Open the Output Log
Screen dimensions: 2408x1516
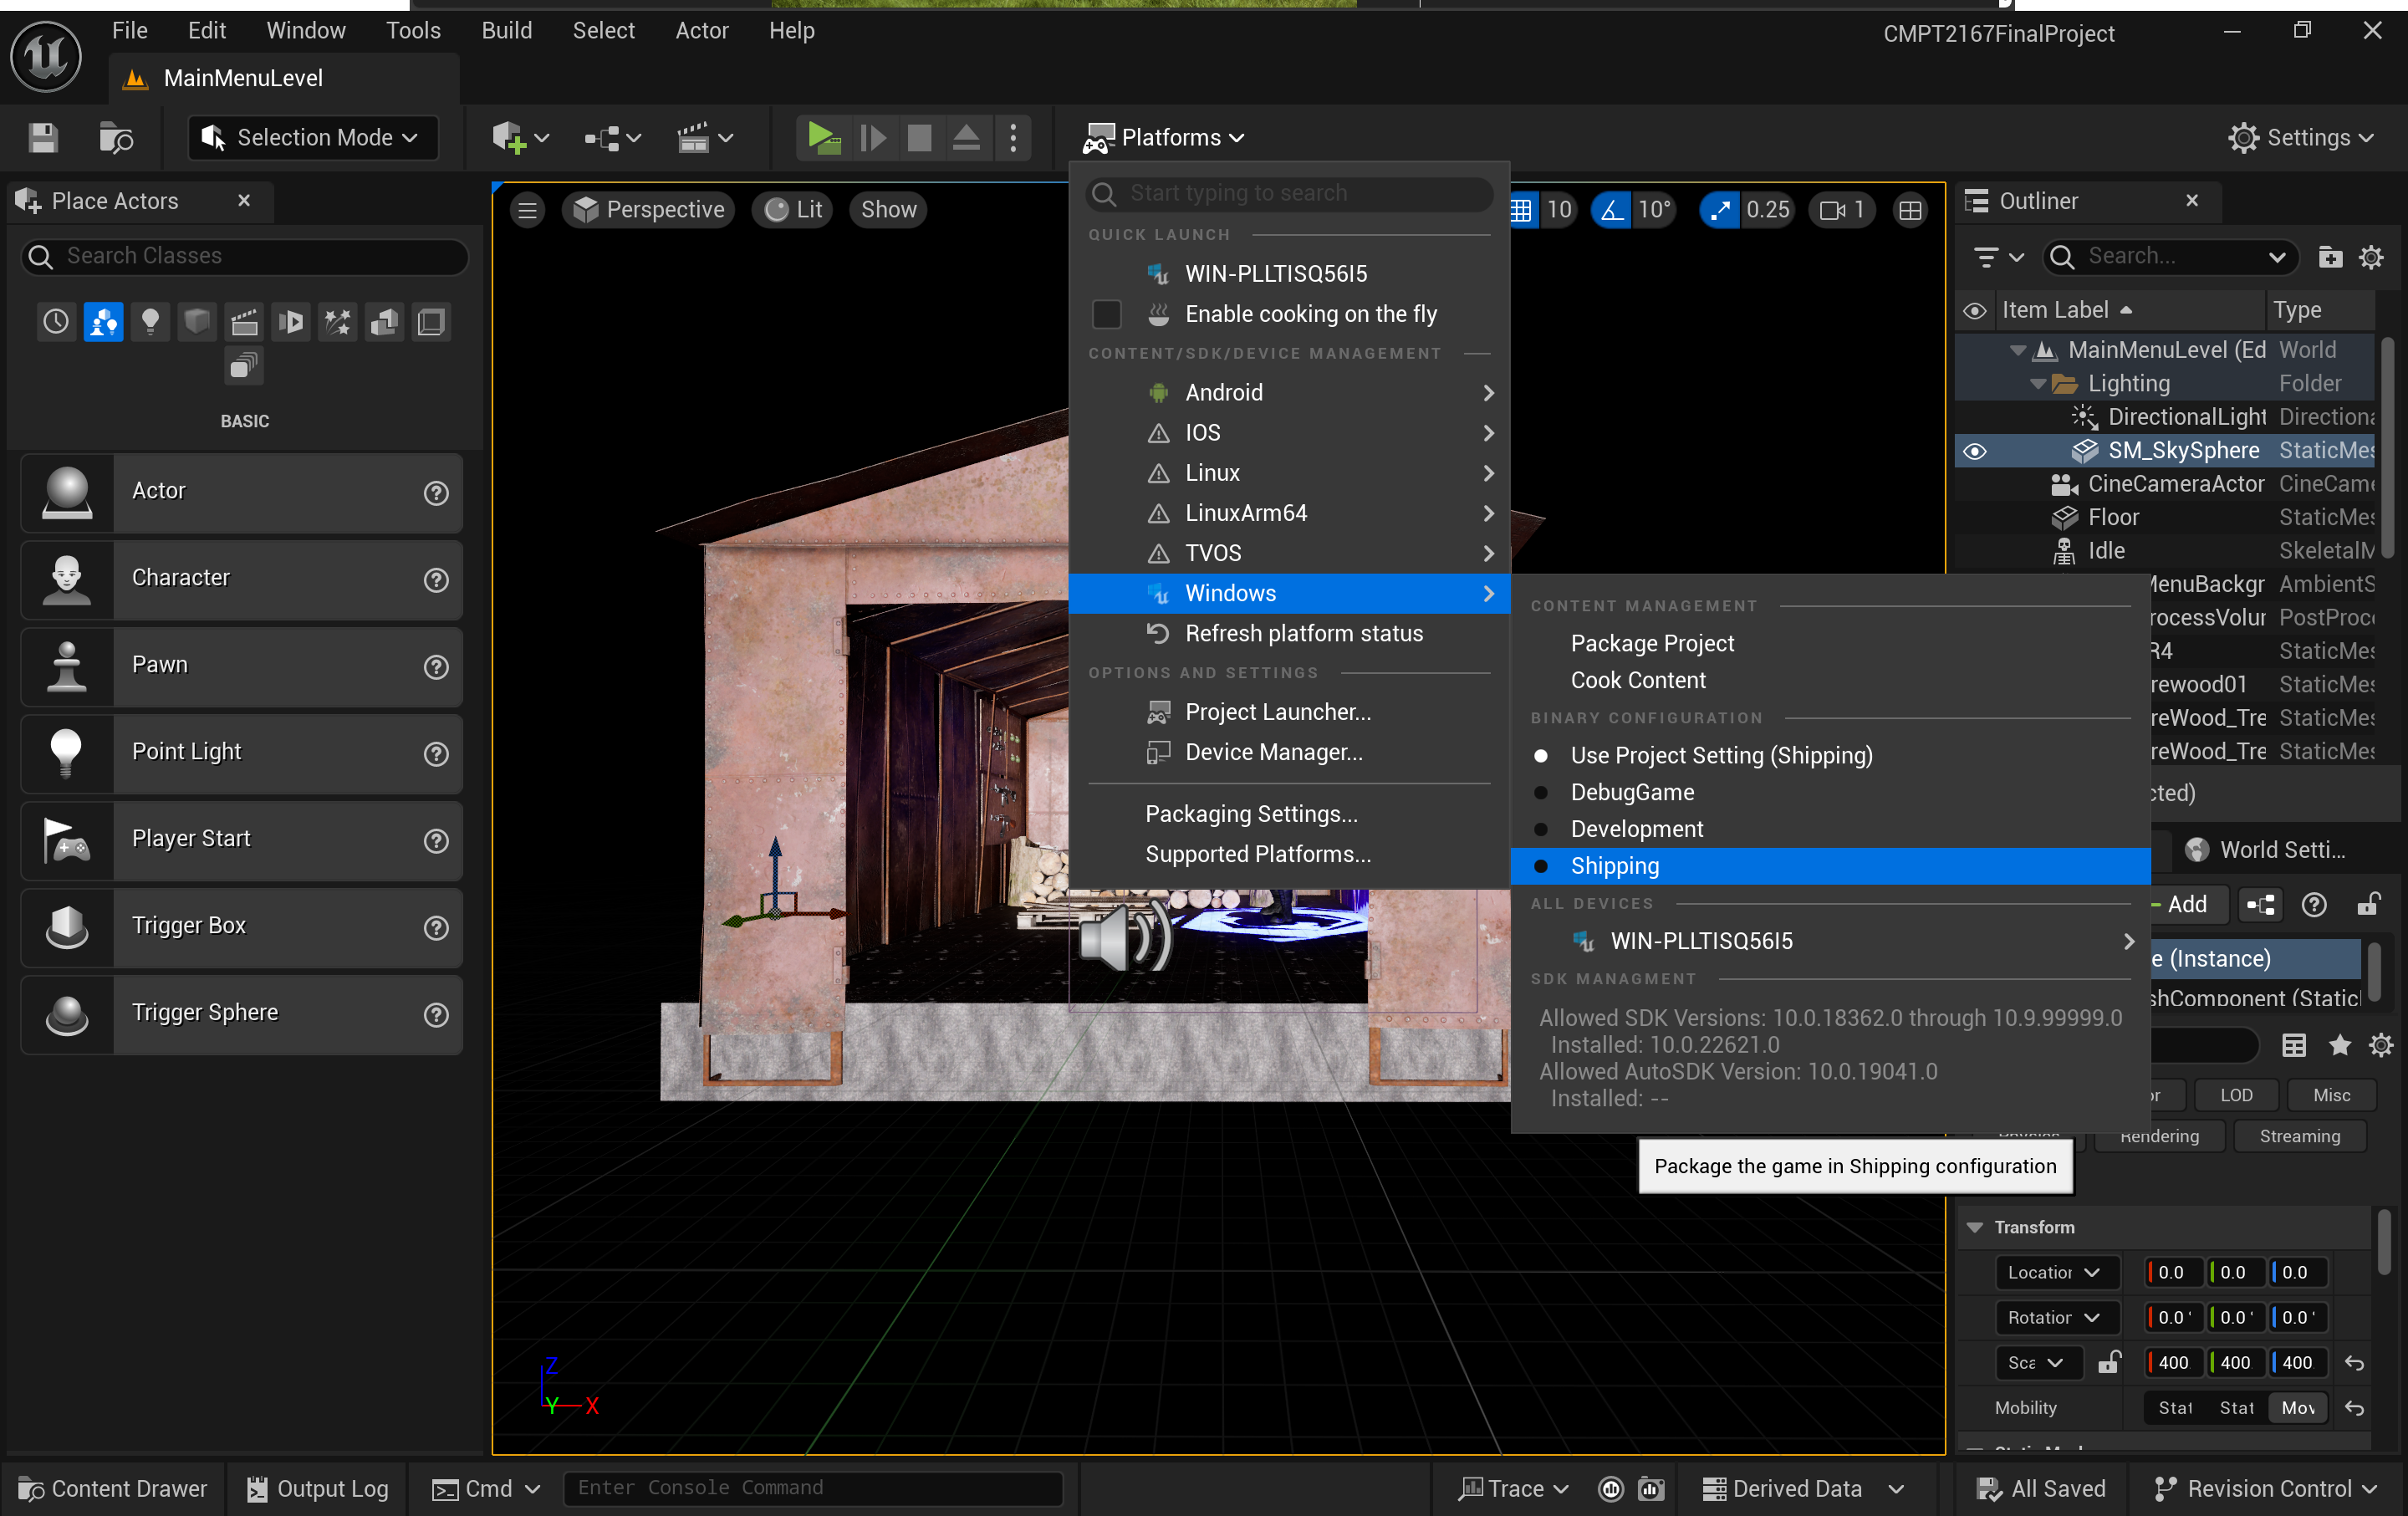[x=318, y=1489]
